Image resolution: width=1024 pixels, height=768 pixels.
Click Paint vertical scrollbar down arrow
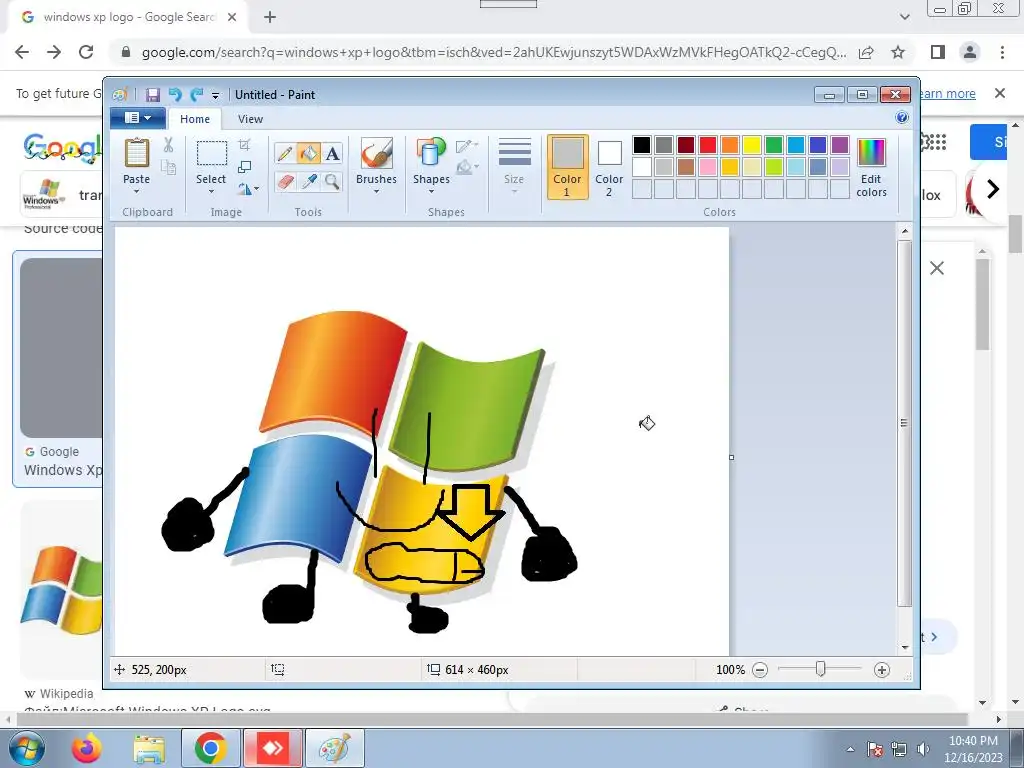click(x=905, y=648)
